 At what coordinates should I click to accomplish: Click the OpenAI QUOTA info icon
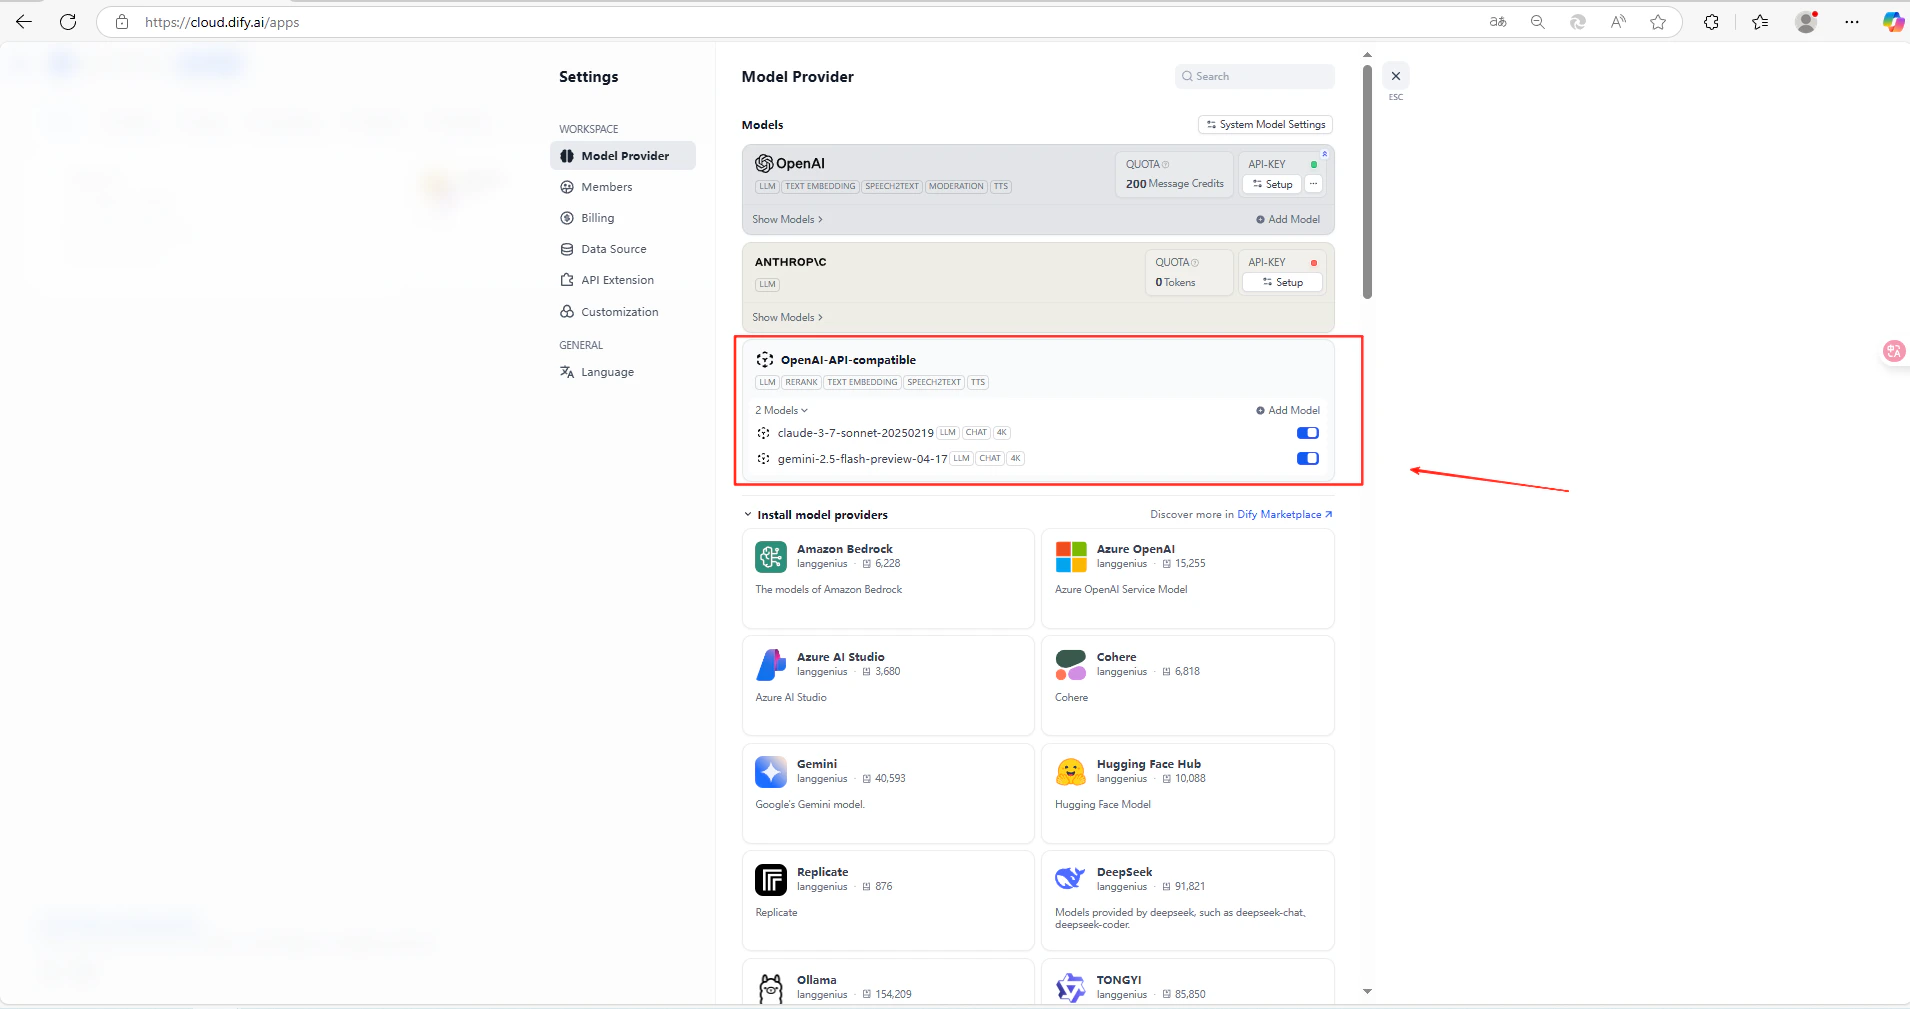coord(1166,165)
